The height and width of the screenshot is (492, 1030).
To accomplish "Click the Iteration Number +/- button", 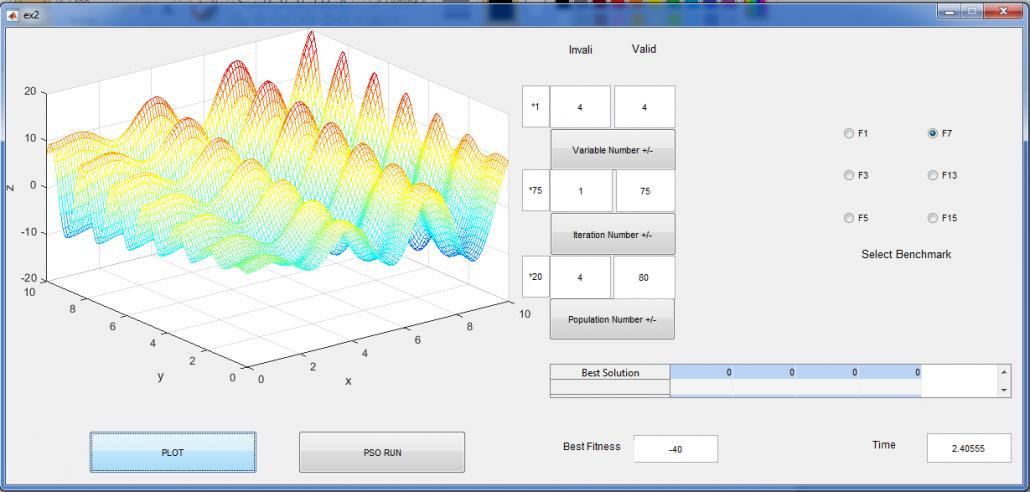I will click(612, 235).
